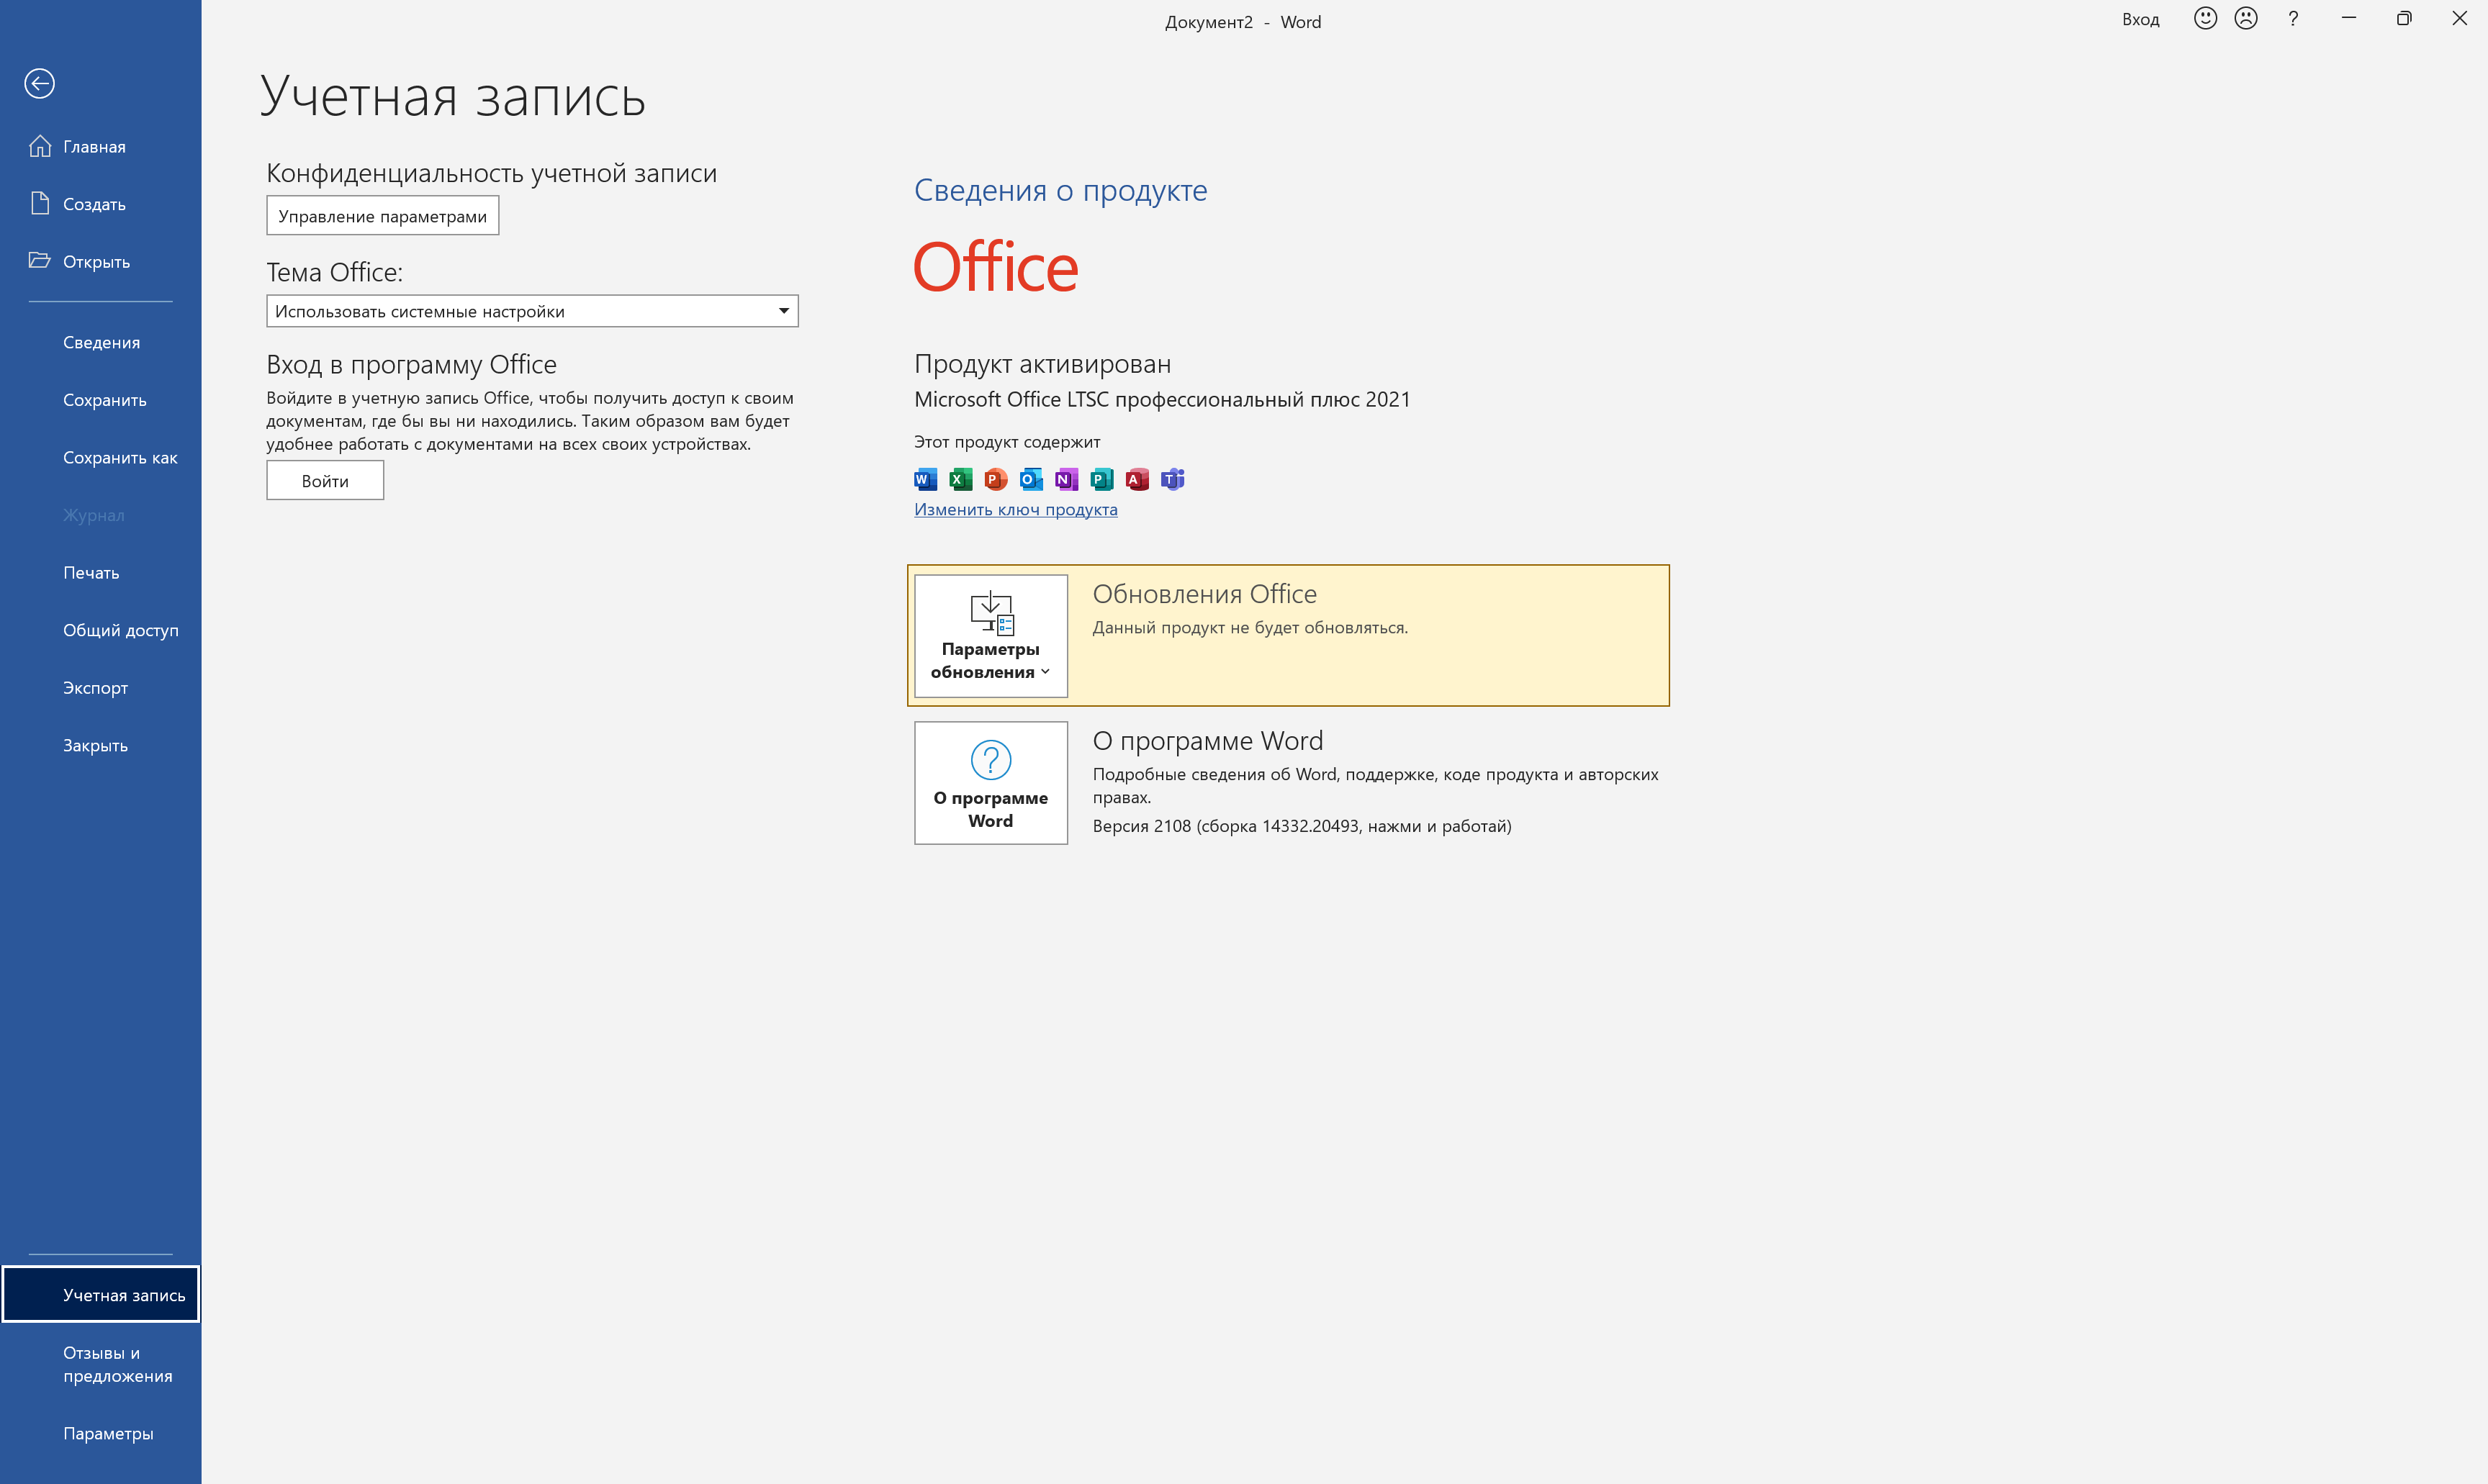Select Параметры at sidebar bottom
The height and width of the screenshot is (1484, 2488).
[x=108, y=1434]
